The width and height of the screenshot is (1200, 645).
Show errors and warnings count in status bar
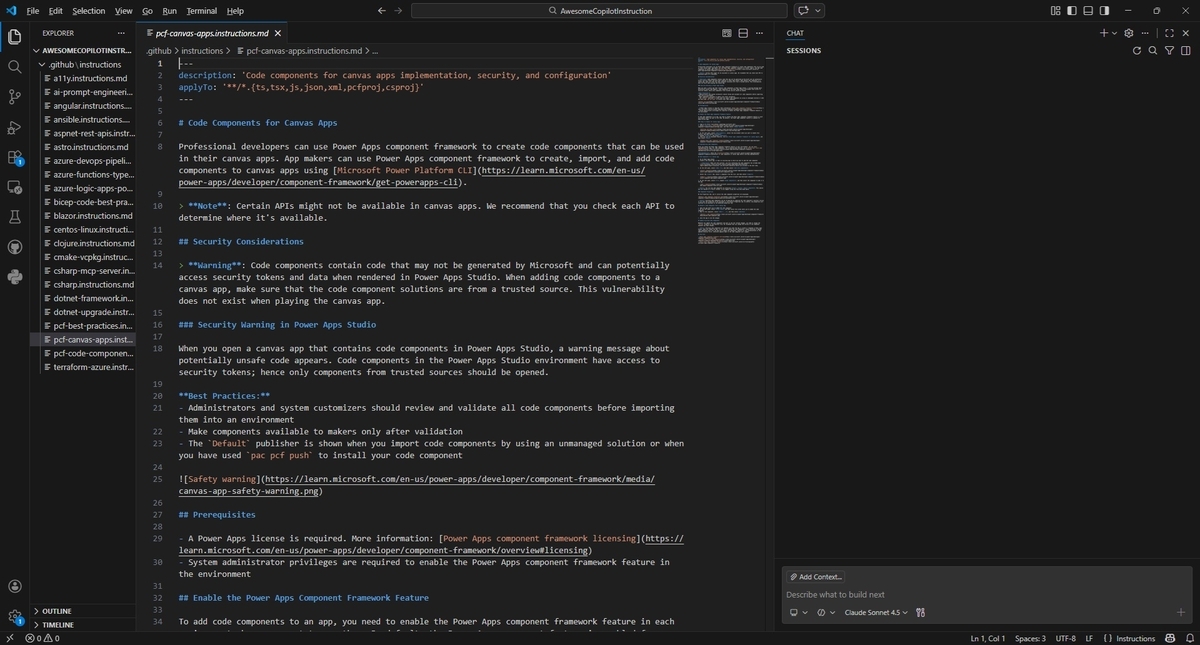pos(42,638)
